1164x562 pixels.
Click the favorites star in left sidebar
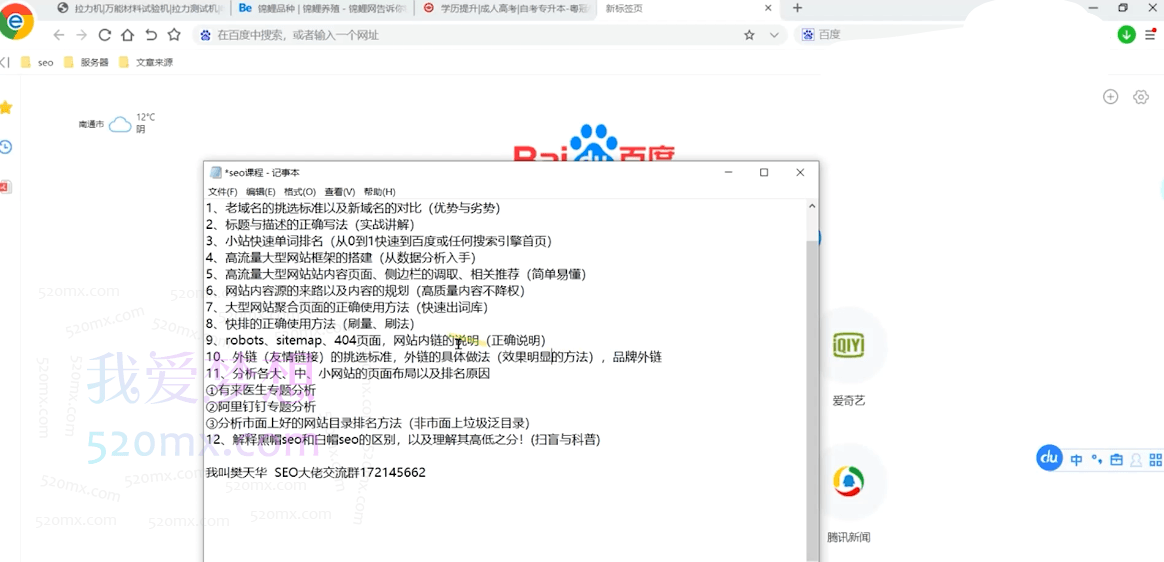pos(6,108)
